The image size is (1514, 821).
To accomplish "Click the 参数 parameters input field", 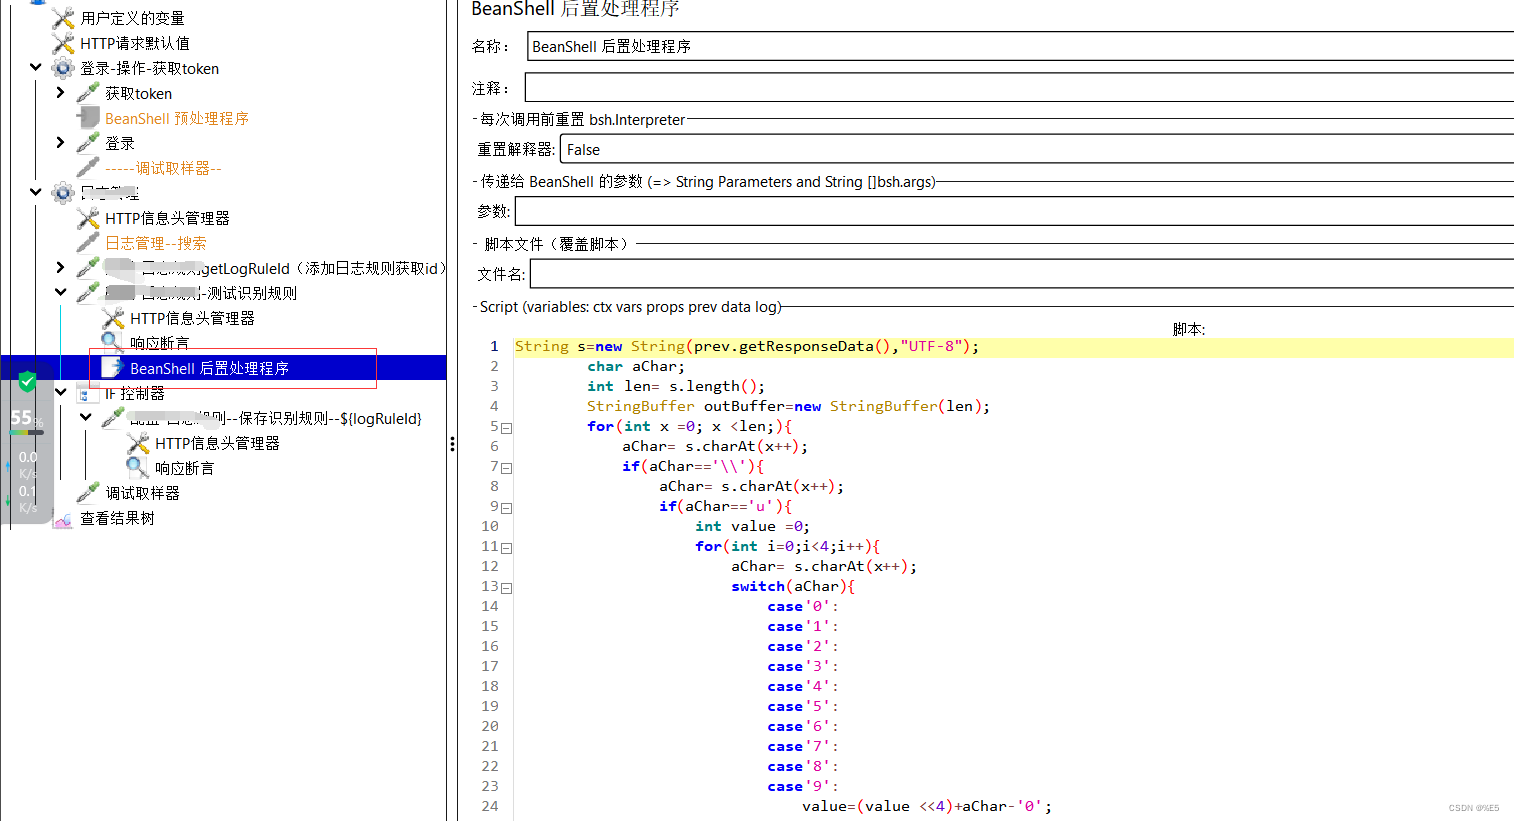I will pyautogui.click(x=1014, y=211).
